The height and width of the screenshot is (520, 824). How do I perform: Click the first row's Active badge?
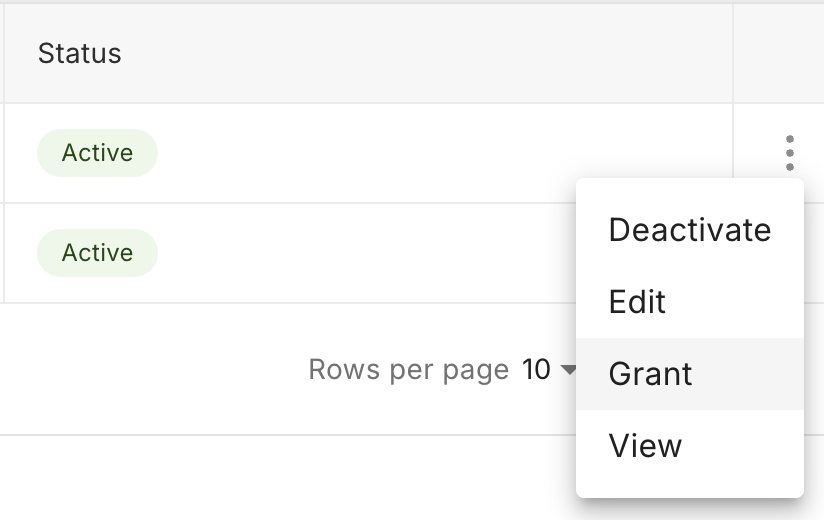tap(97, 153)
